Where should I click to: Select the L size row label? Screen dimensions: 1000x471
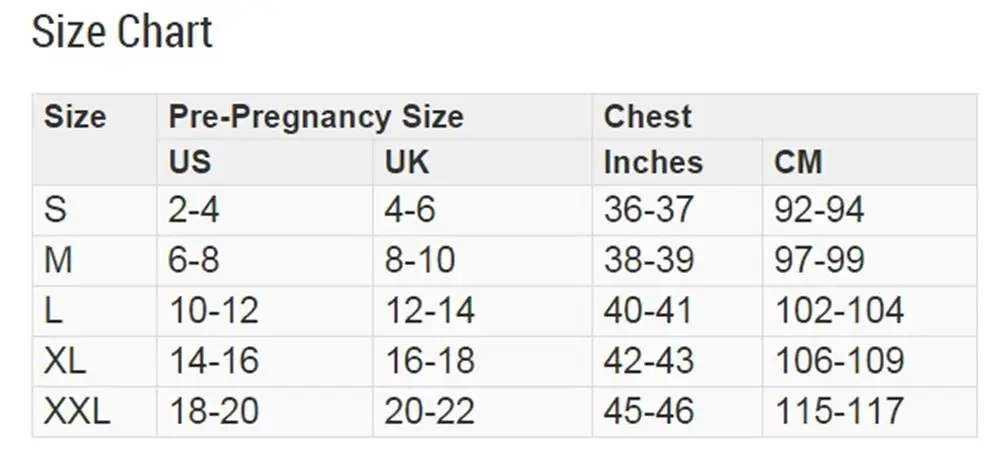[x=94, y=311]
